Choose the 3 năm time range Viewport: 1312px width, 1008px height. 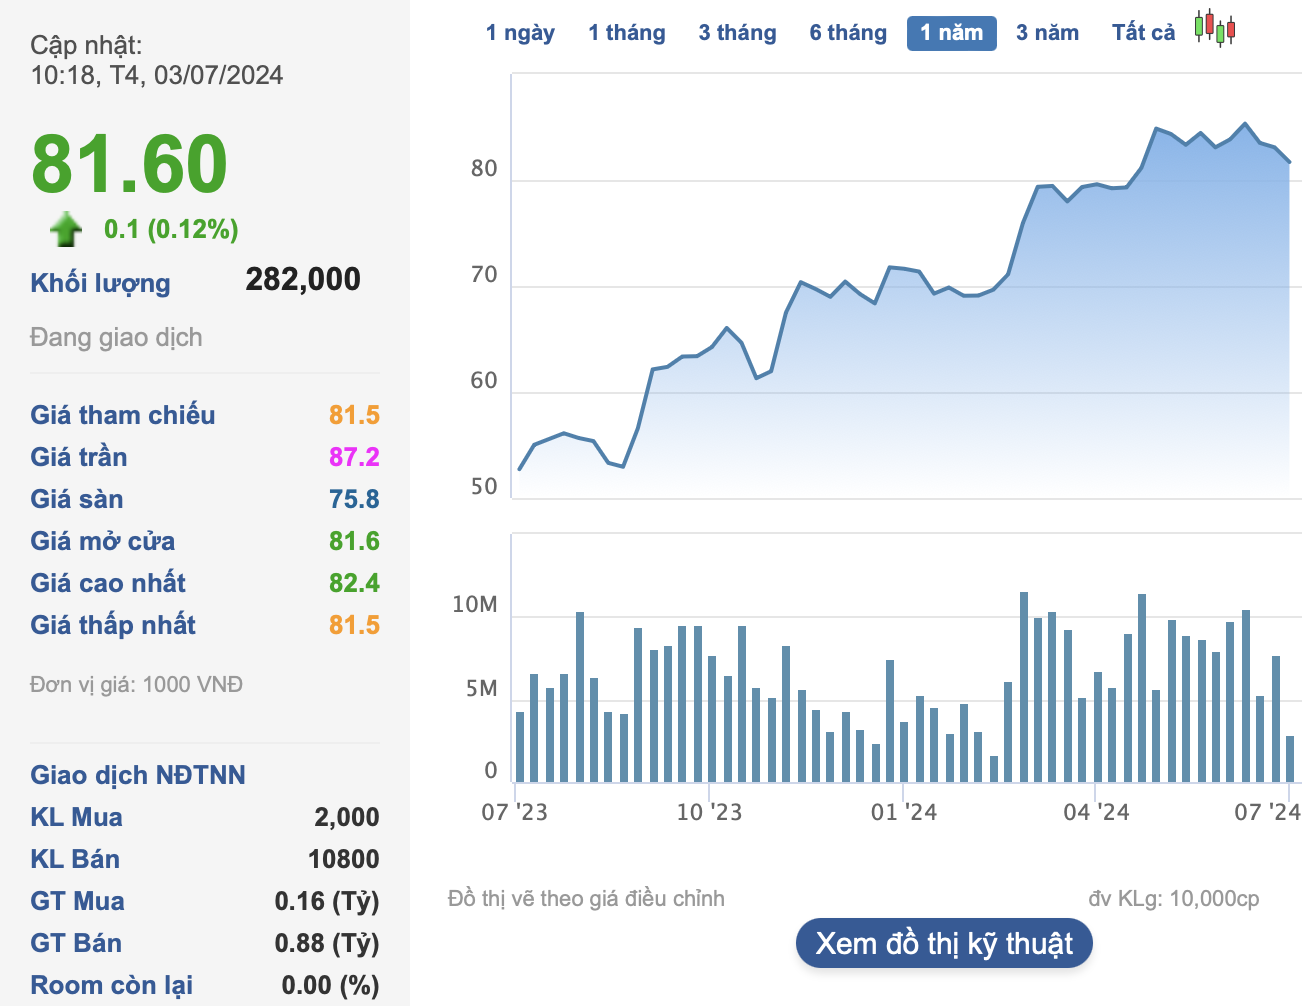click(1047, 33)
